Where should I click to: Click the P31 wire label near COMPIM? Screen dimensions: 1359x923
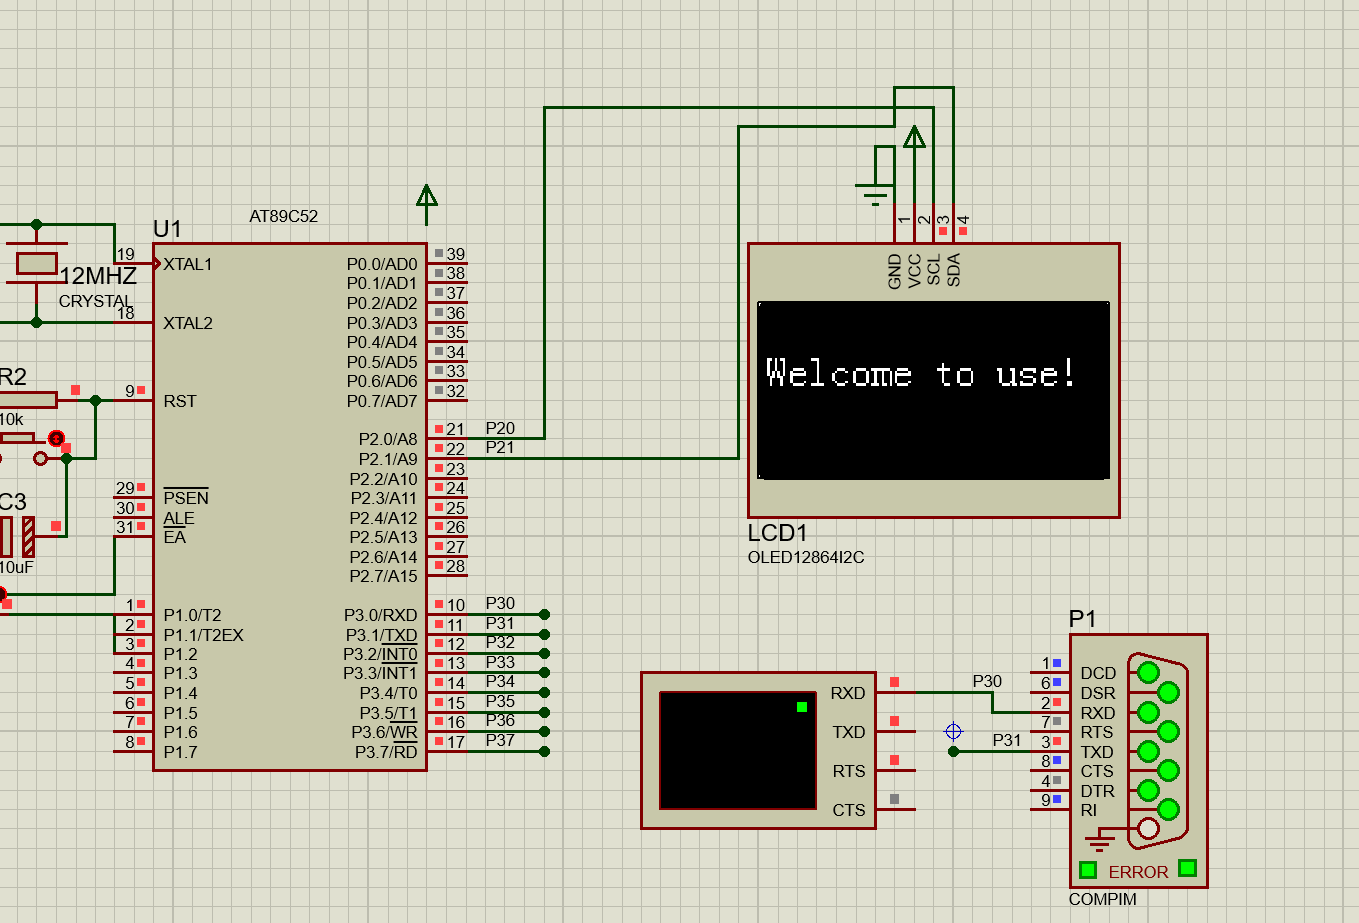[1007, 740]
